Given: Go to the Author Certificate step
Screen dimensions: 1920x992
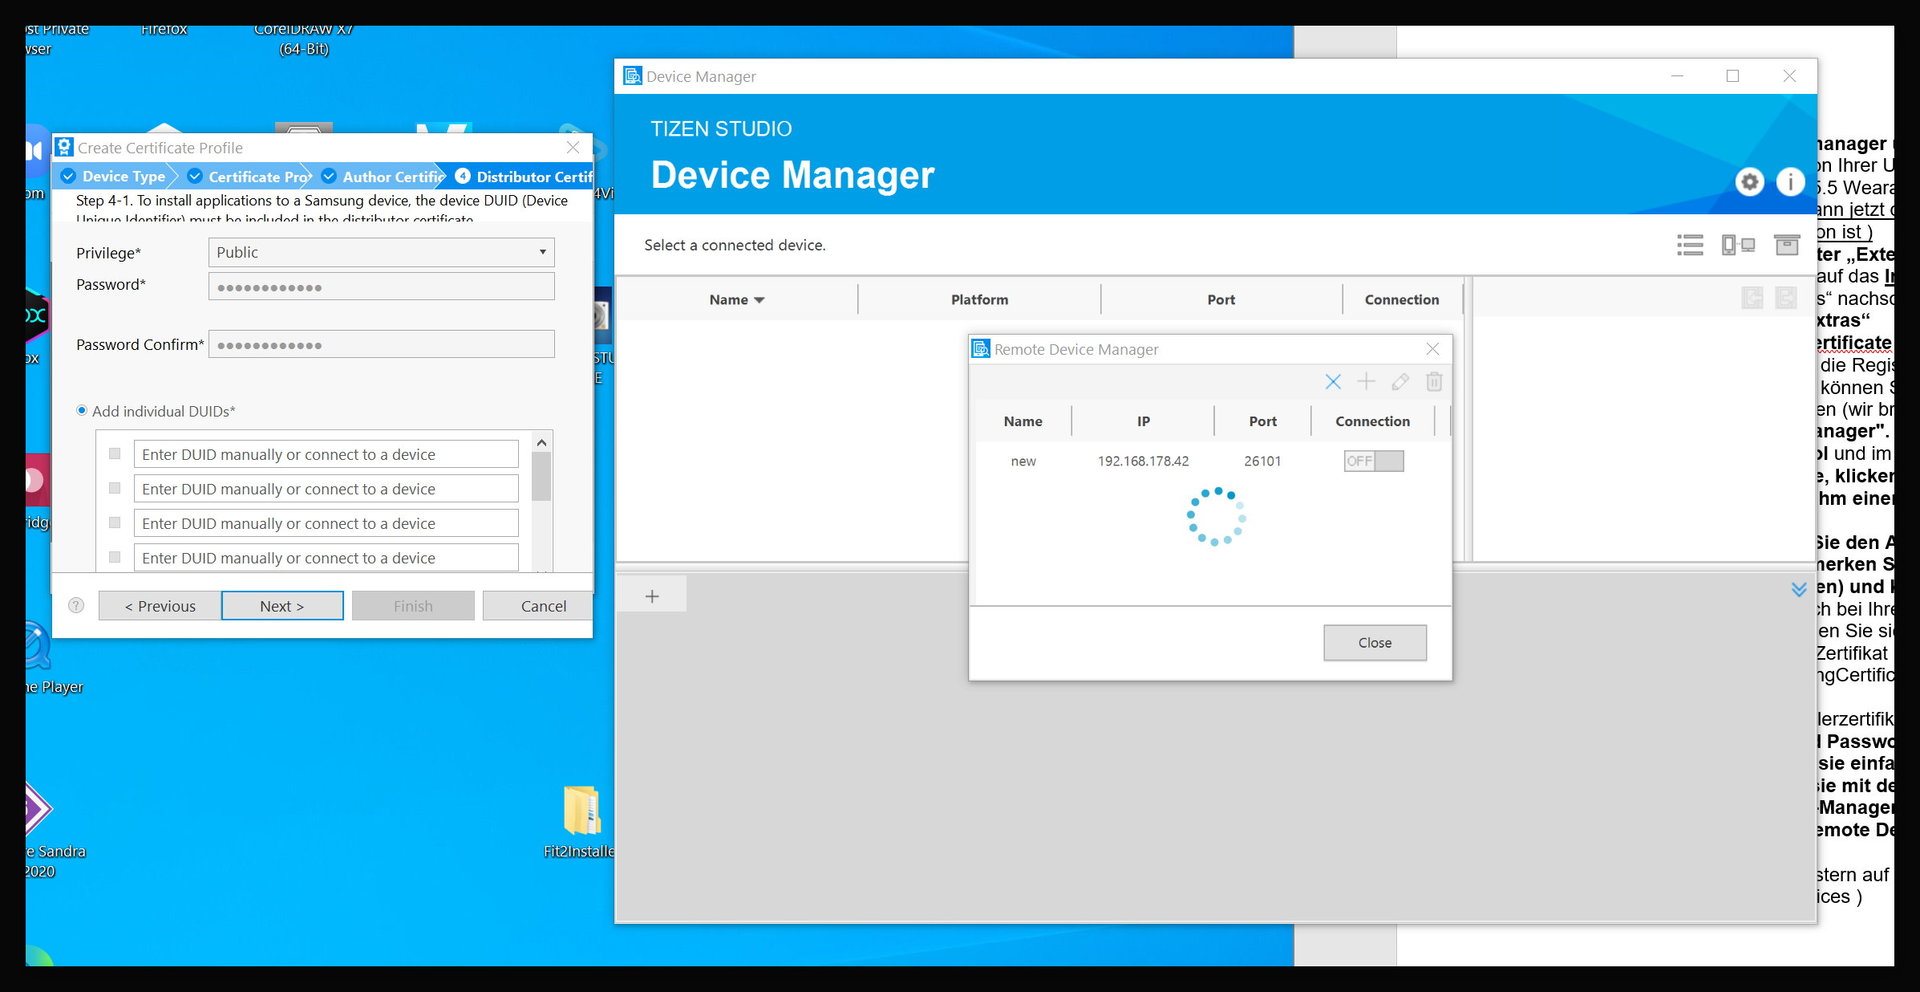Looking at the screenshot, I should point(383,176).
